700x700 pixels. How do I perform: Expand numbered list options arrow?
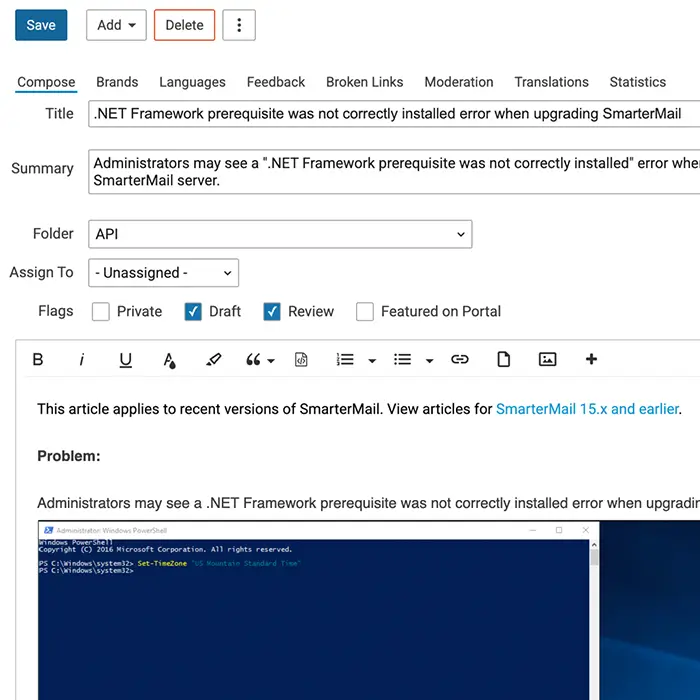tap(372, 361)
